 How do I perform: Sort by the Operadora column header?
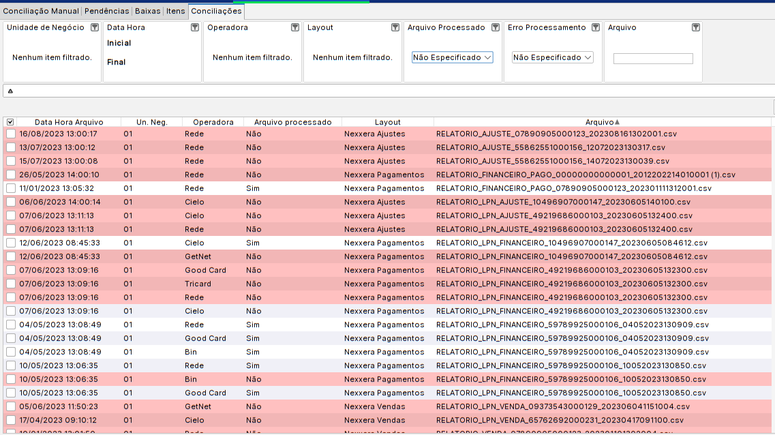pyautogui.click(x=213, y=122)
